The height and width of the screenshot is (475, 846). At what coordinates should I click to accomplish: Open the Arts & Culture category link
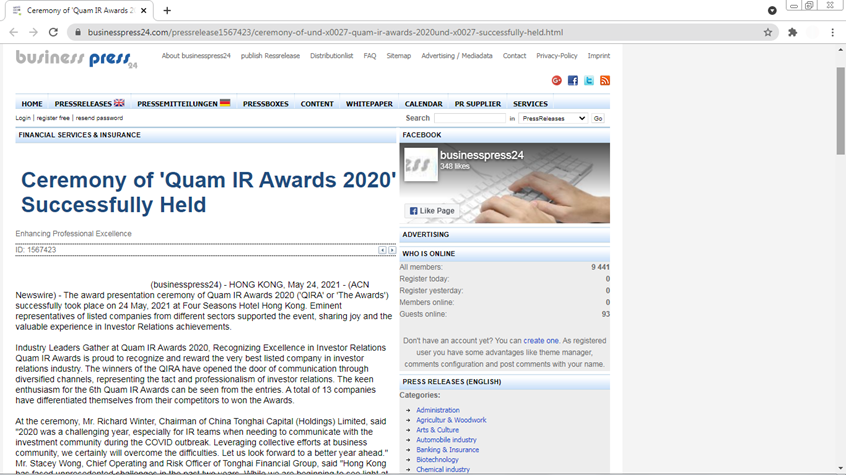point(438,430)
